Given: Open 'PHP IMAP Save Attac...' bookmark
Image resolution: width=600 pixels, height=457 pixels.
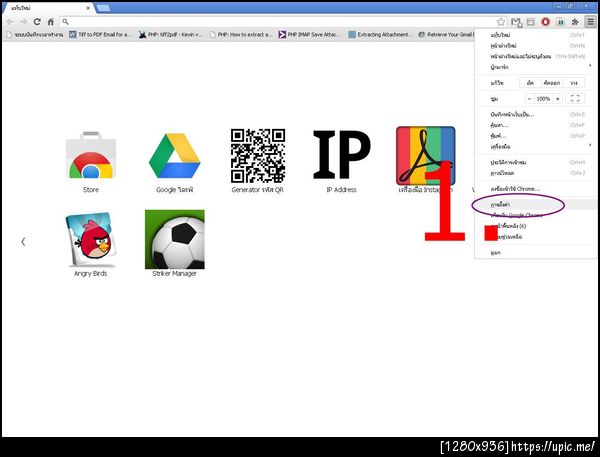Looking at the screenshot, I should pyautogui.click(x=309, y=34).
